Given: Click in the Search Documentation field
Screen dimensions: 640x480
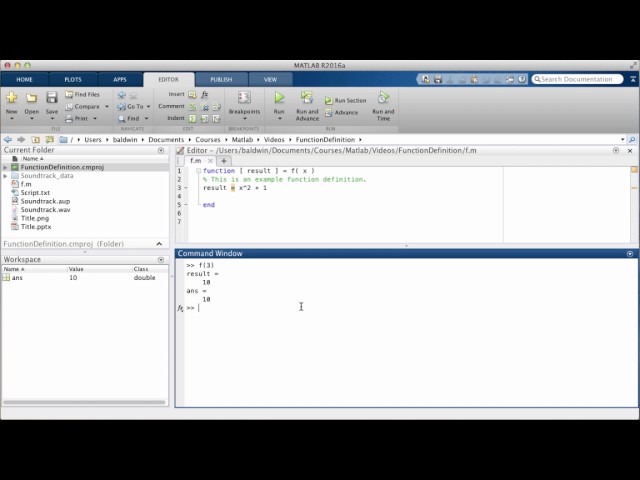Looking at the screenshot, I should pyautogui.click(x=577, y=79).
